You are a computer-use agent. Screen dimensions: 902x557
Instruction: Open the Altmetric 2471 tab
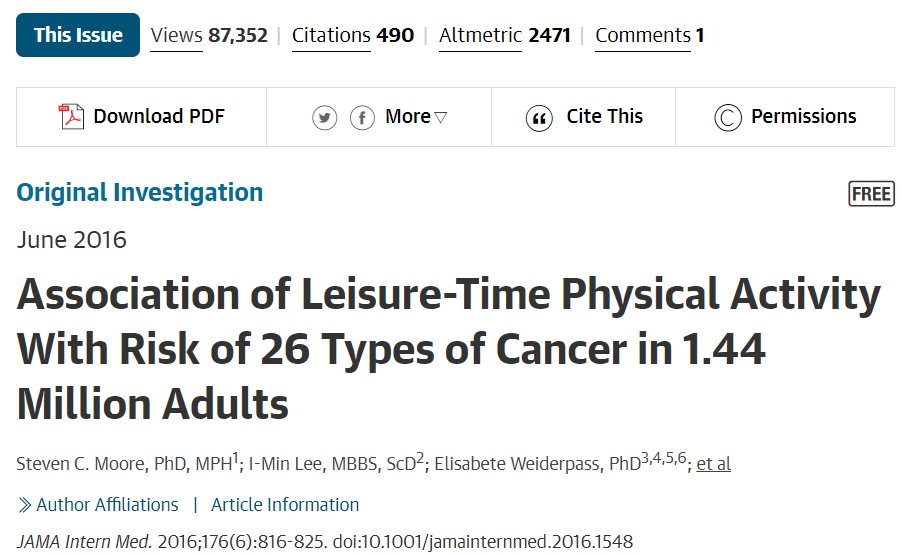(504, 36)
